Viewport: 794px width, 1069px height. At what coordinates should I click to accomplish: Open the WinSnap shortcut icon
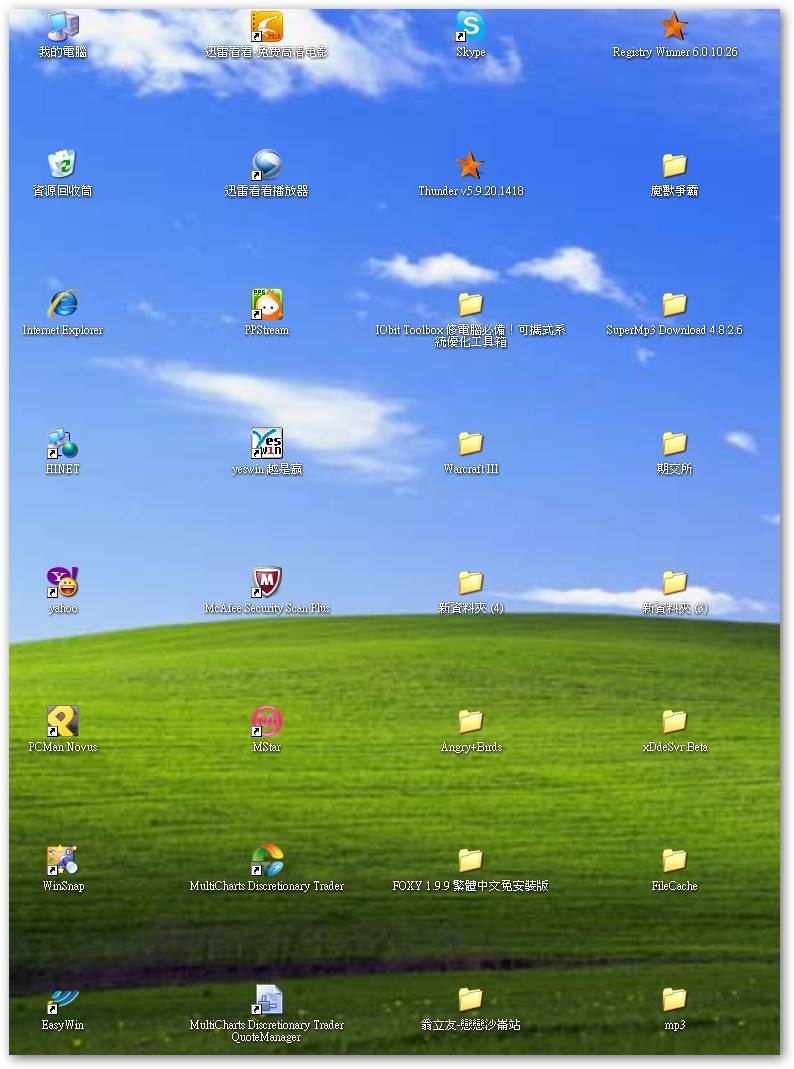point(63,862)
